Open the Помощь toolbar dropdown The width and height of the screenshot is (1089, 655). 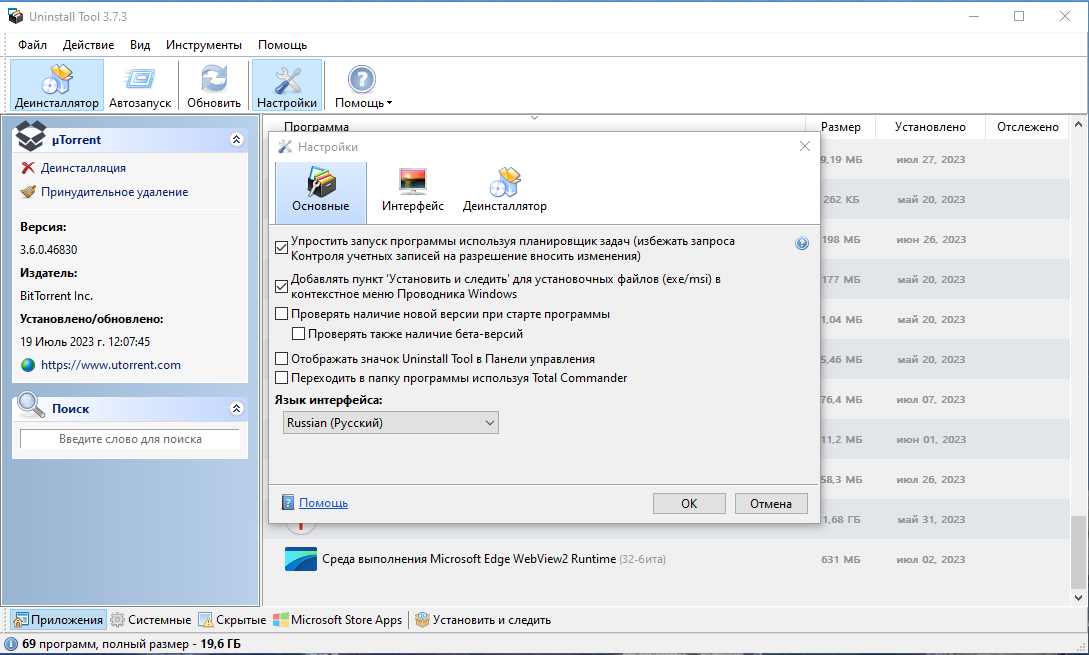click(x=363, y=85)
